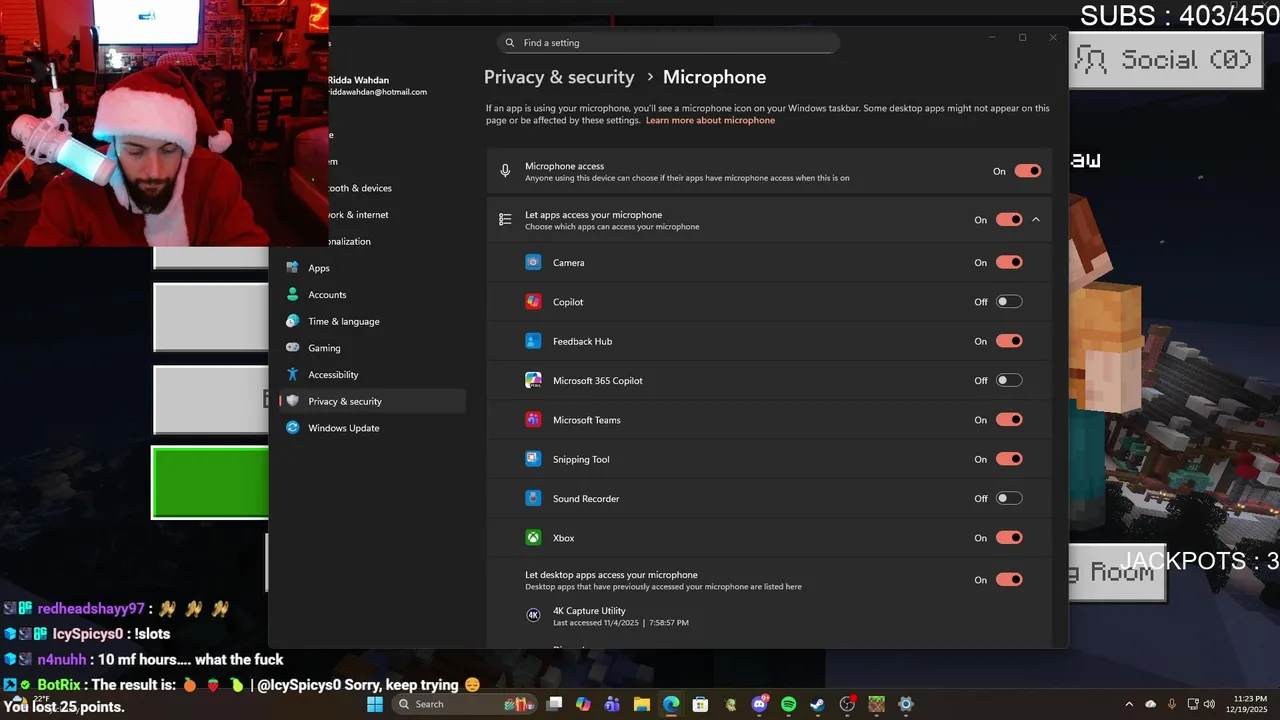Click the Feedback Hub app icon
The width and height of the screenshot is (1280, 720).
tap(533, 341)
